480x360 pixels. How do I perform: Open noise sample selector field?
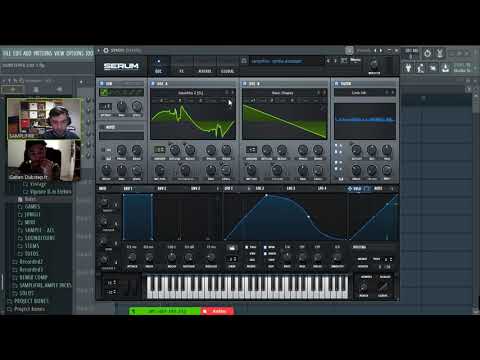coord(121,136)
